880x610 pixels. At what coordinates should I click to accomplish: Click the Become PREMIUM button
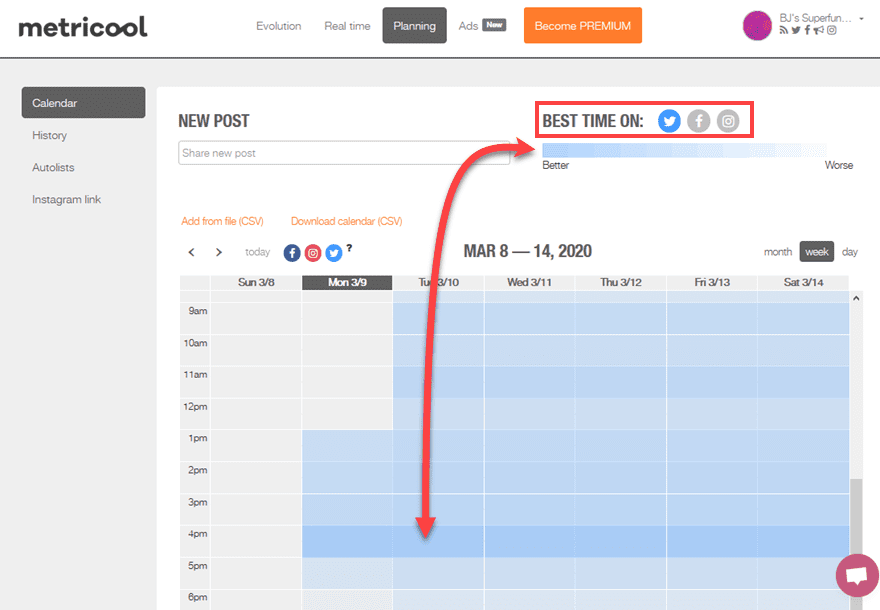coord(582,24)
